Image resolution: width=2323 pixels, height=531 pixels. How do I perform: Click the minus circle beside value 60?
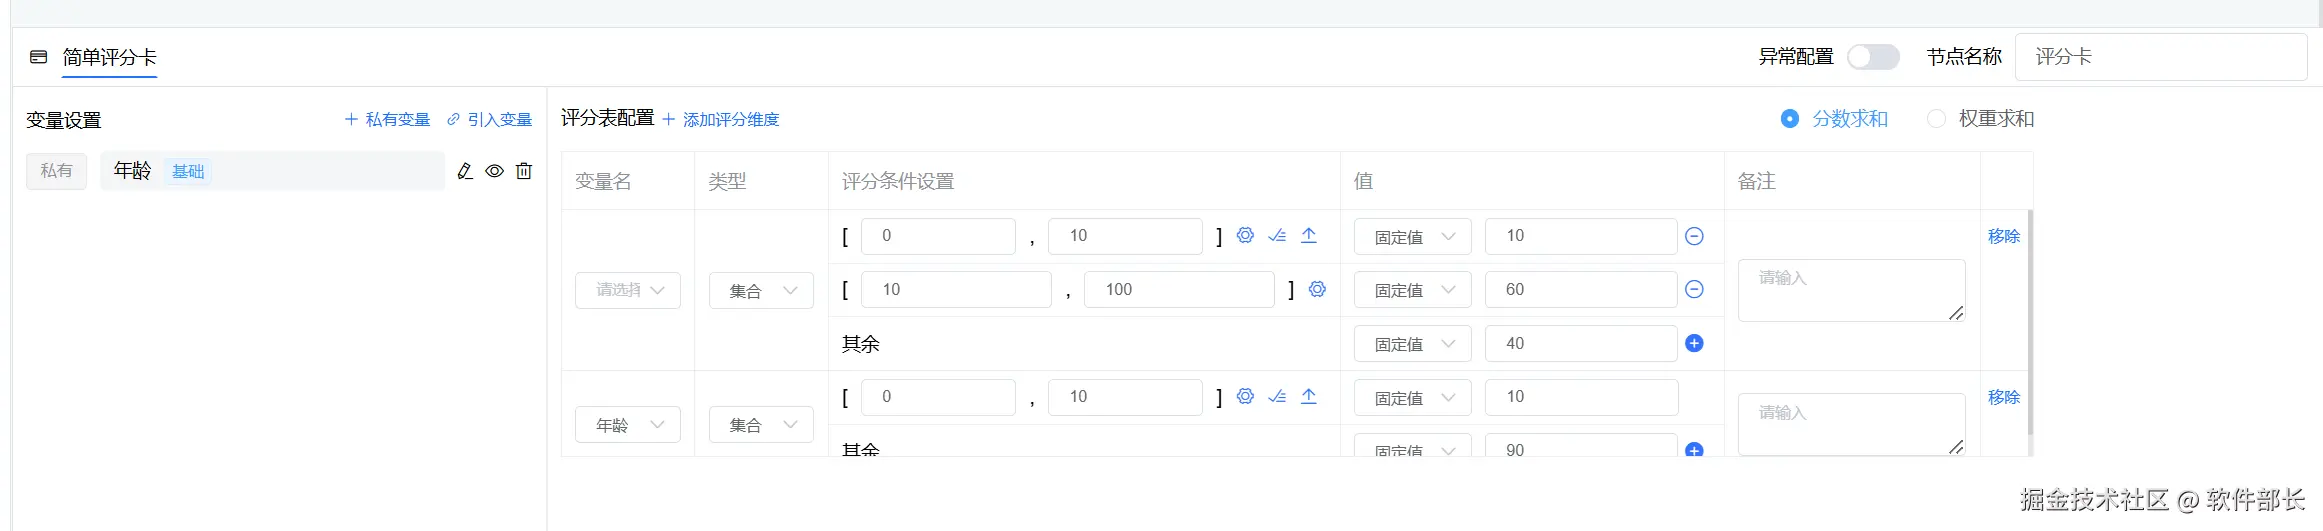[1694, 289]
